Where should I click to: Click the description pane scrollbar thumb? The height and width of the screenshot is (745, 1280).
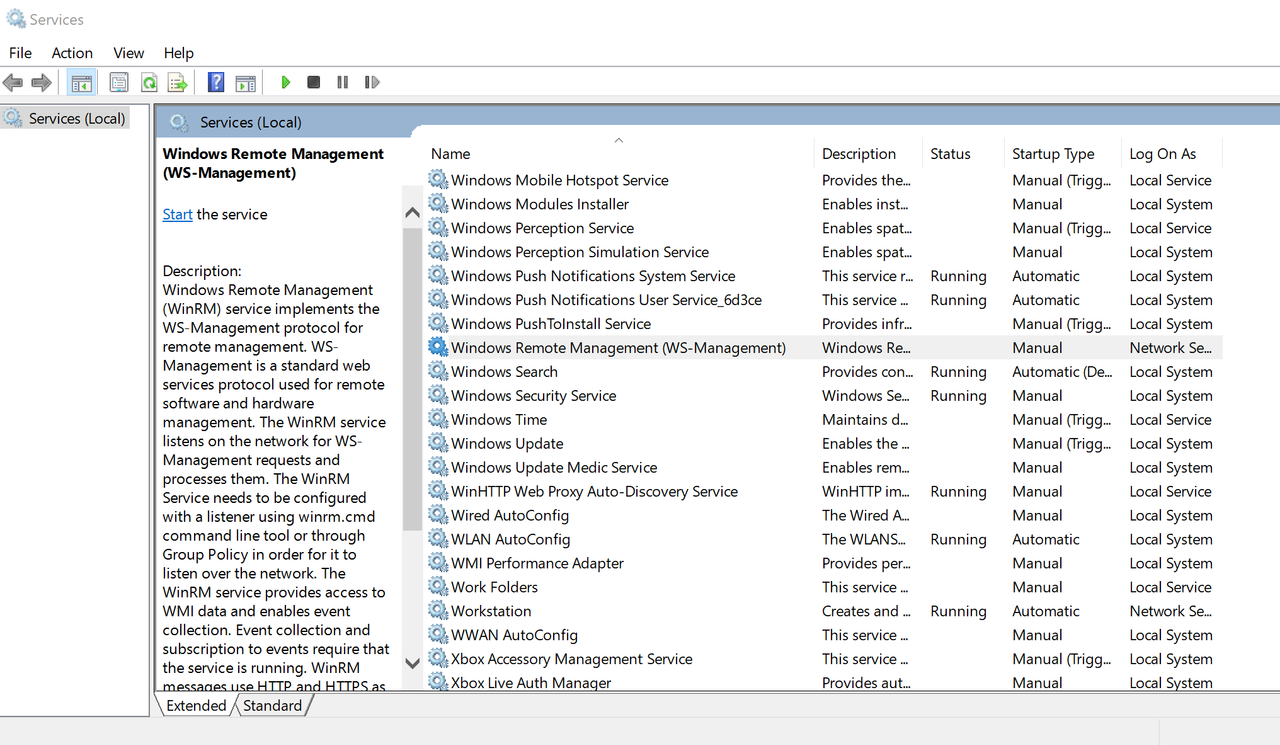point(412,379)
